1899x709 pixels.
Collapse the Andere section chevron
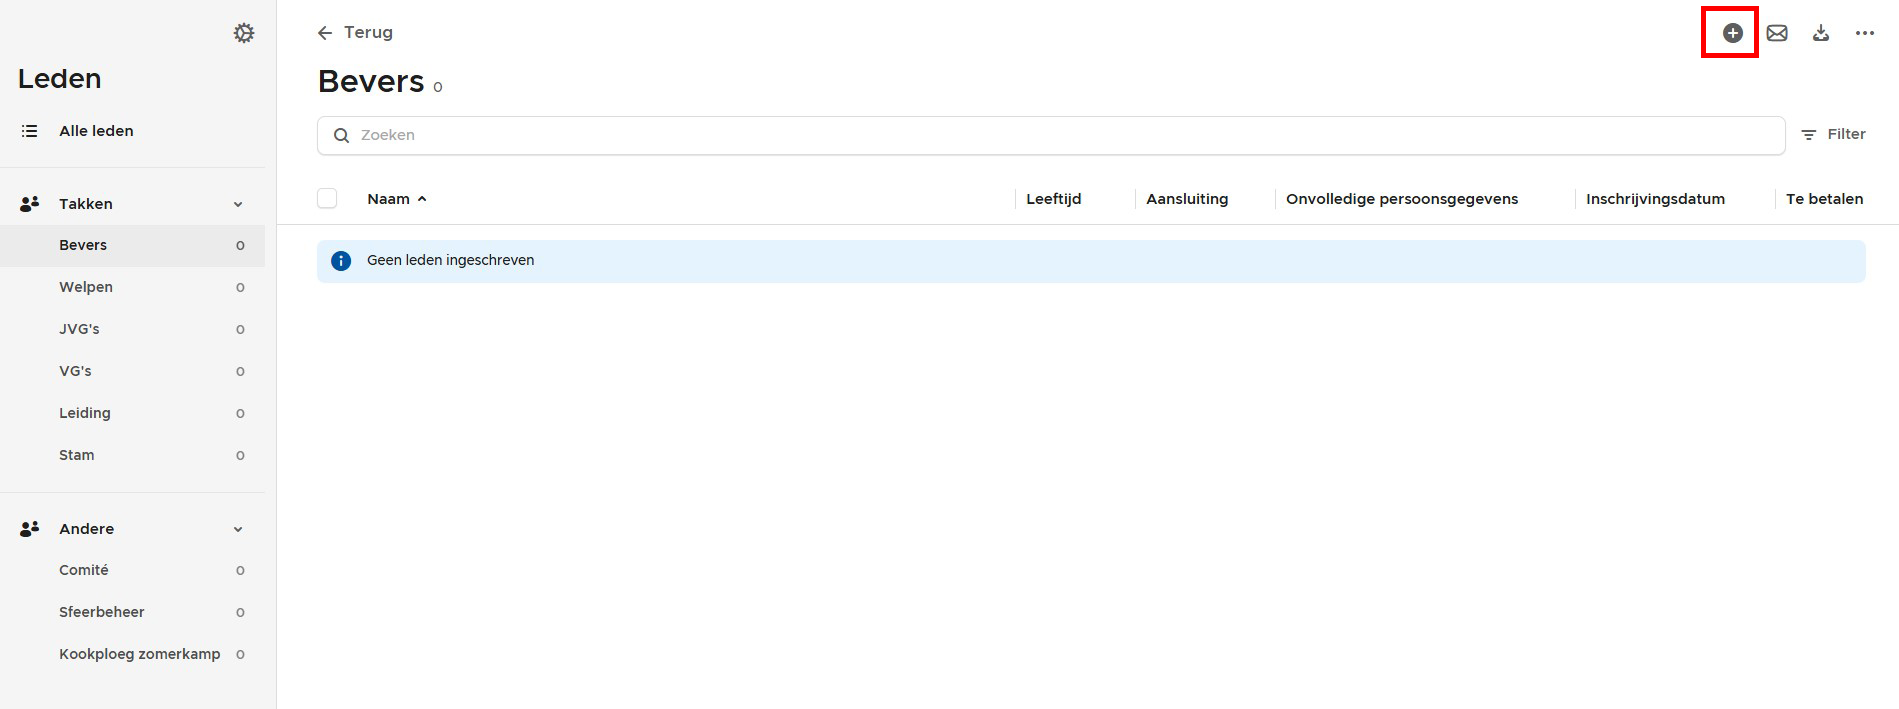click(x=238, y=529)
